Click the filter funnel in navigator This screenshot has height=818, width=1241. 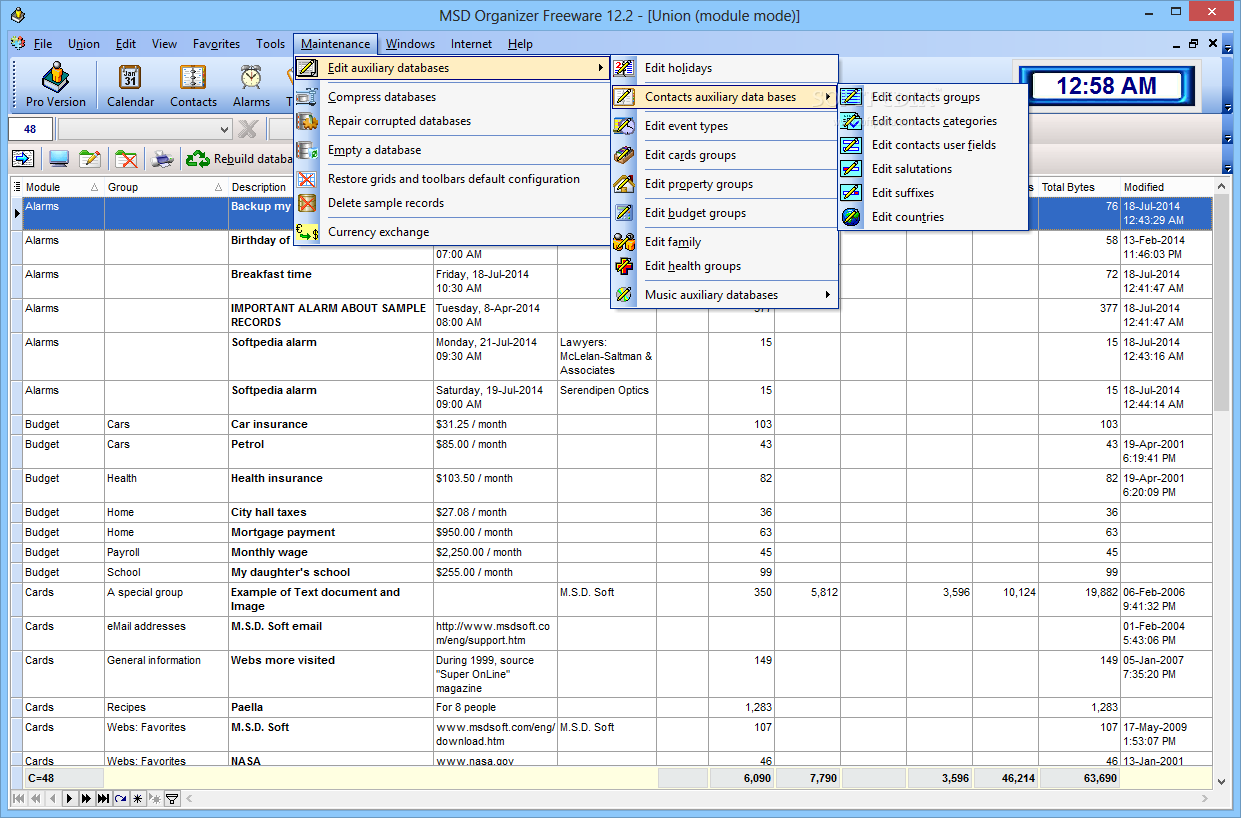171,799
